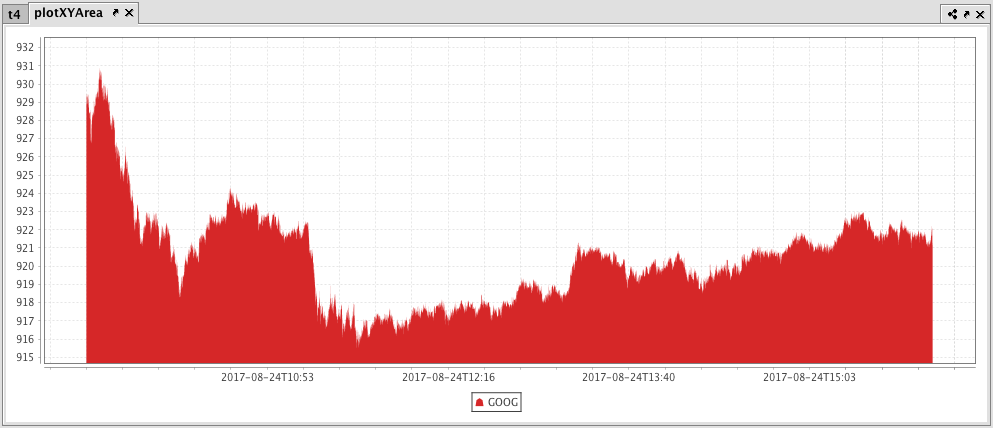This screenshot has width=993, height=428.
Task: Click the 932 value on the y-axis
Action: pyautogui.click(x=25, y=48)
